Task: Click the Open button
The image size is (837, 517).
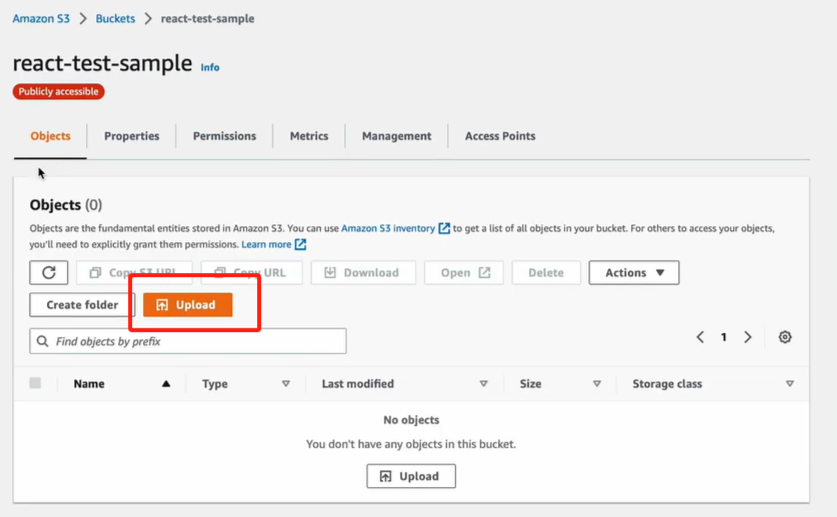Action: pyautogui.click(x=464, y=273)
